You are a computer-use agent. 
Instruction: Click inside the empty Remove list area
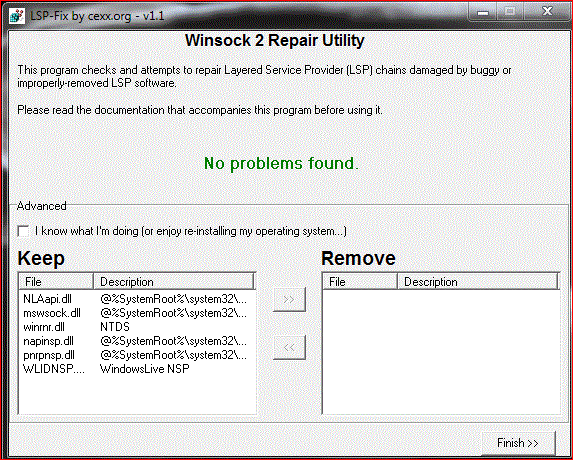pyautogui.click(x=441, y=352)
